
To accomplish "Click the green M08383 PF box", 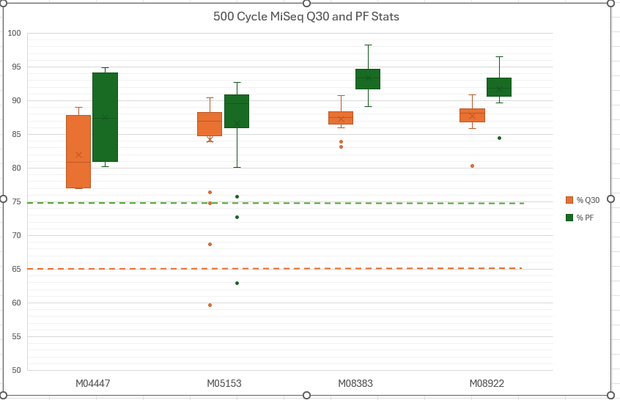I will pyautogui.click(x=368, y=79).
